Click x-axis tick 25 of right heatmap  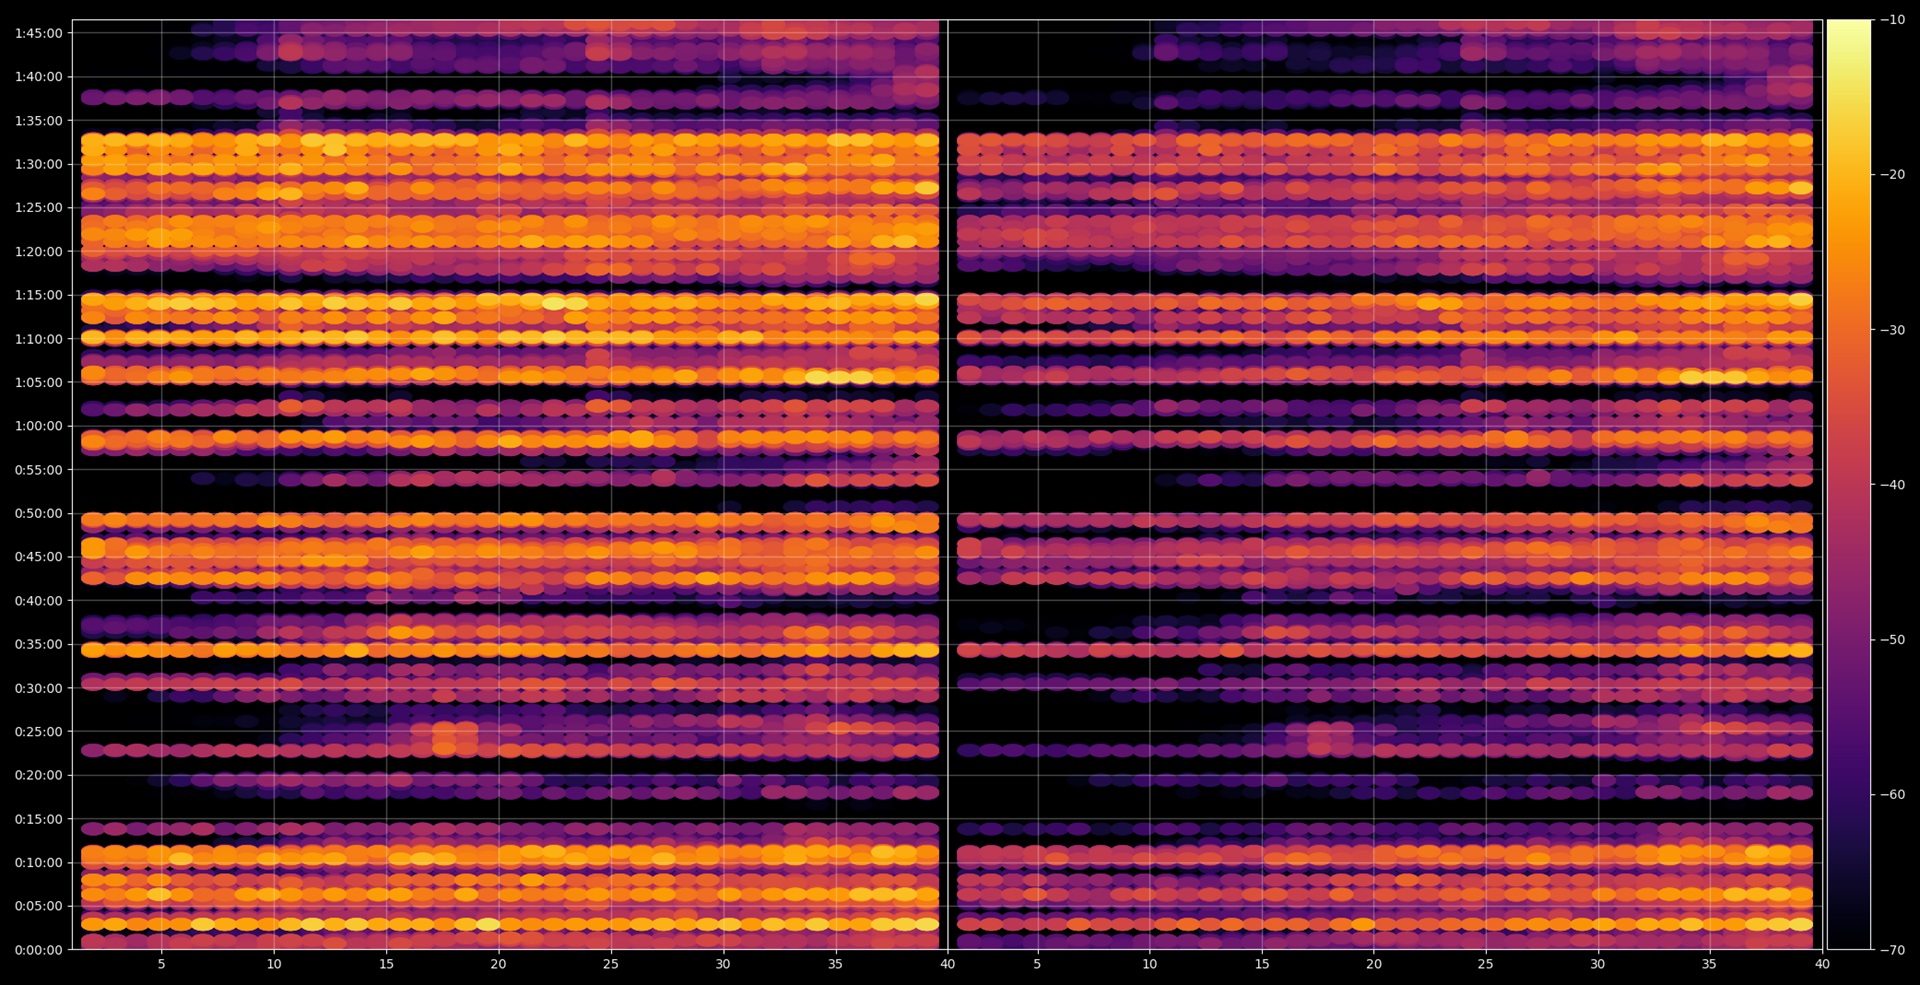pos(1486,964)
